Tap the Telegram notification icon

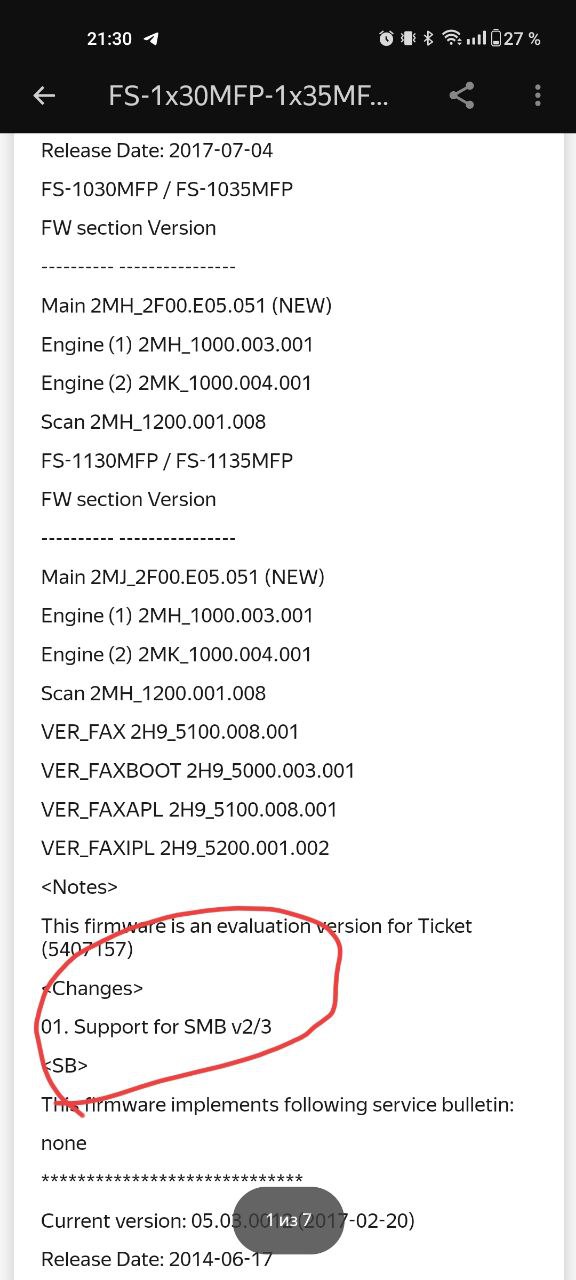pyautogui.click(x=152, y=39)
